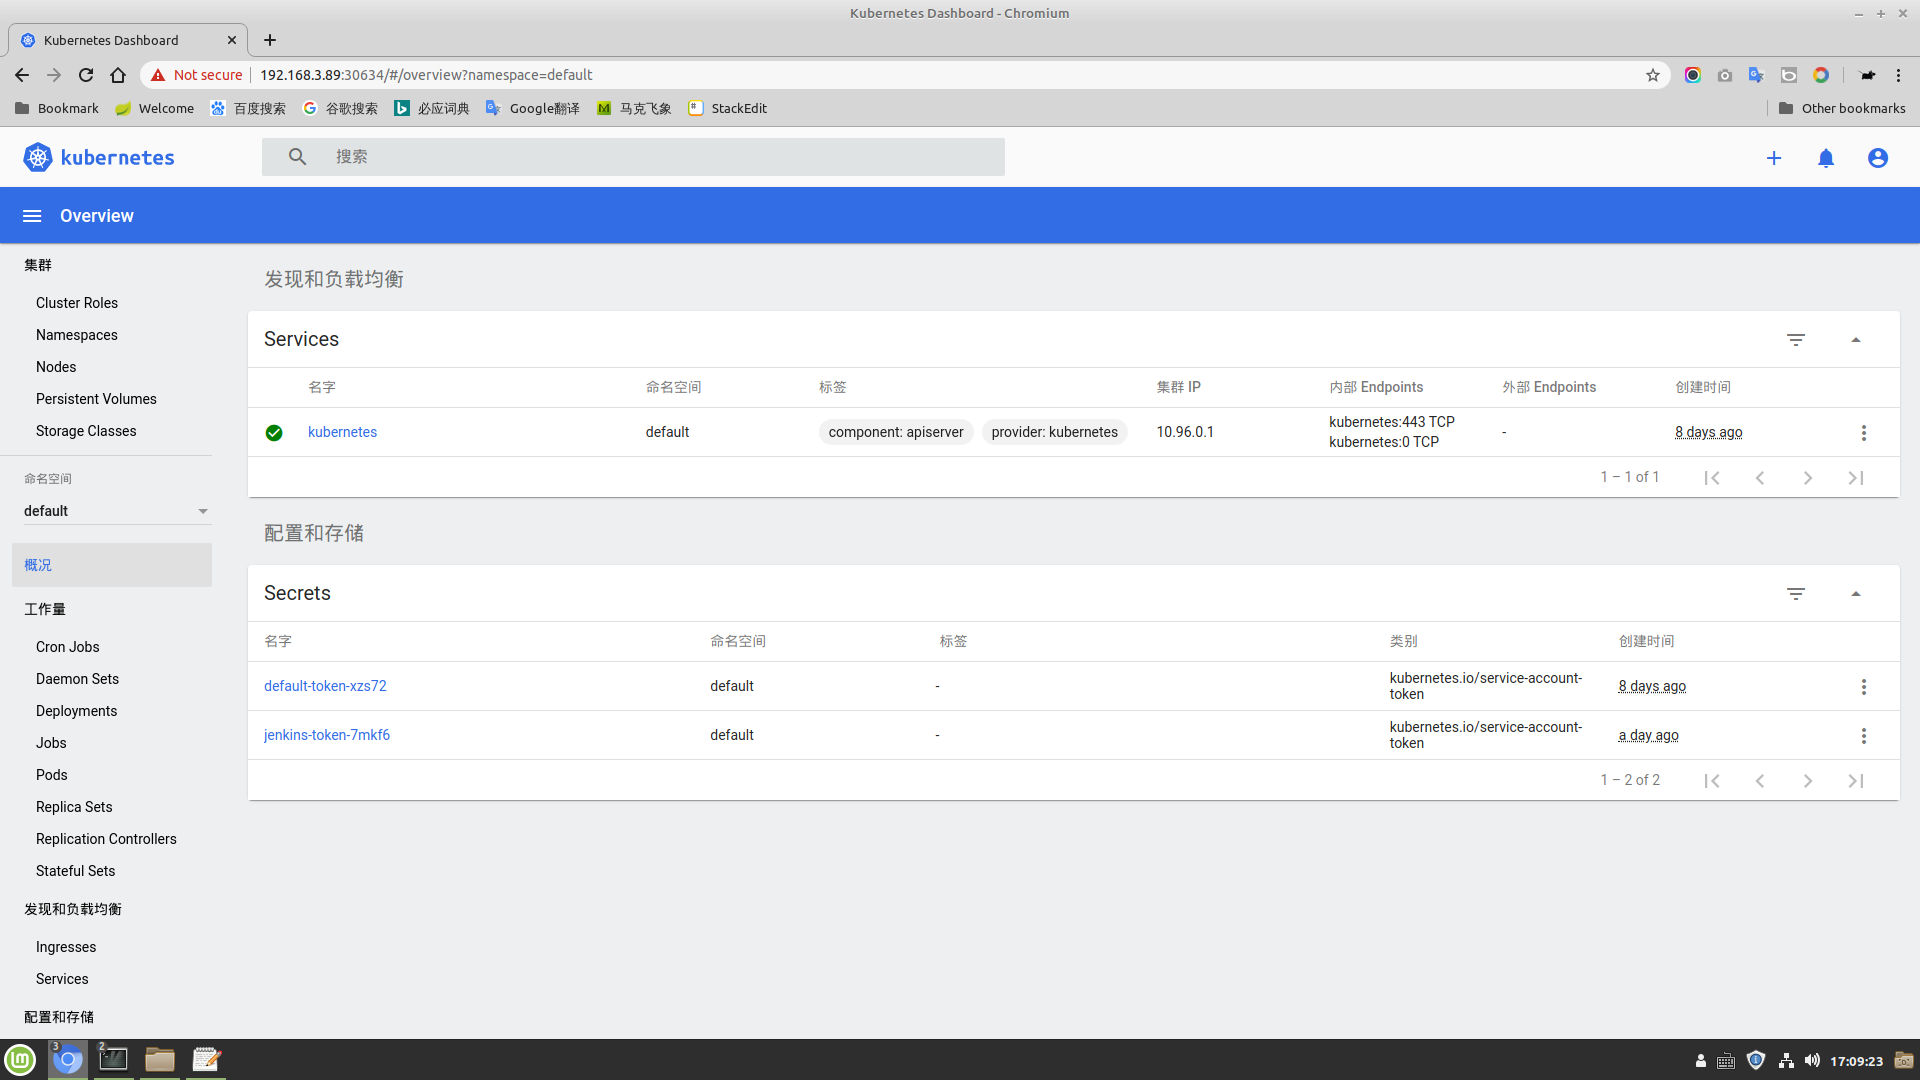Viewport: 1920px width, 1080px height.
Task: Open Replica Sets in sidebar
Action: (74, 807)
